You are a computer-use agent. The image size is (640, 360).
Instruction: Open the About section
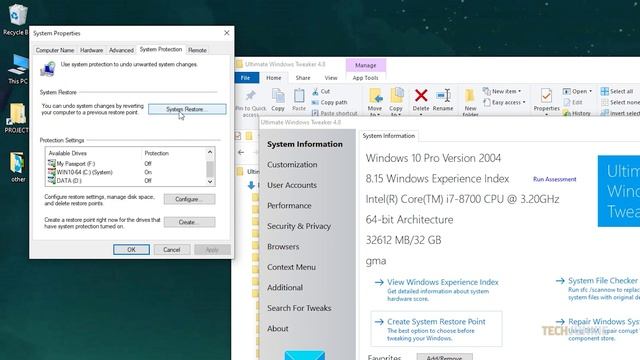[278, 328]
